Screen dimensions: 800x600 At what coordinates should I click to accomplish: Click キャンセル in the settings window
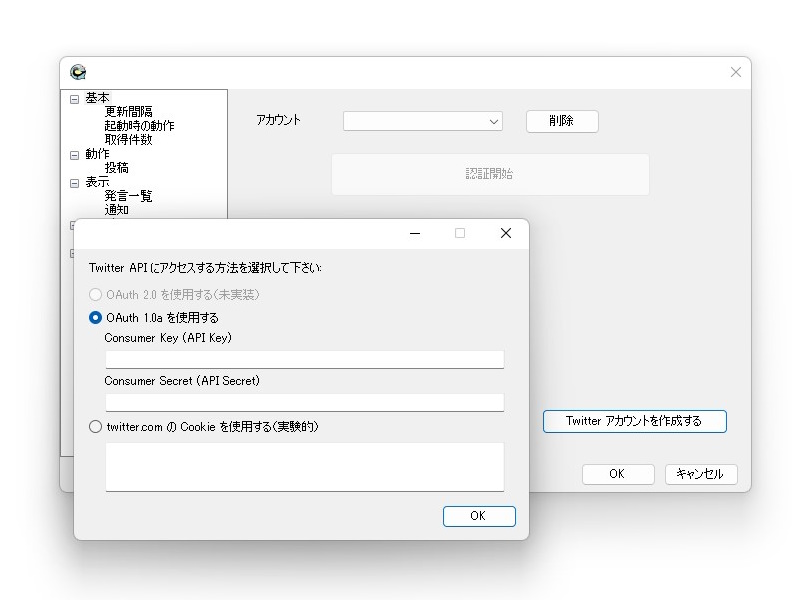point(701,474)
